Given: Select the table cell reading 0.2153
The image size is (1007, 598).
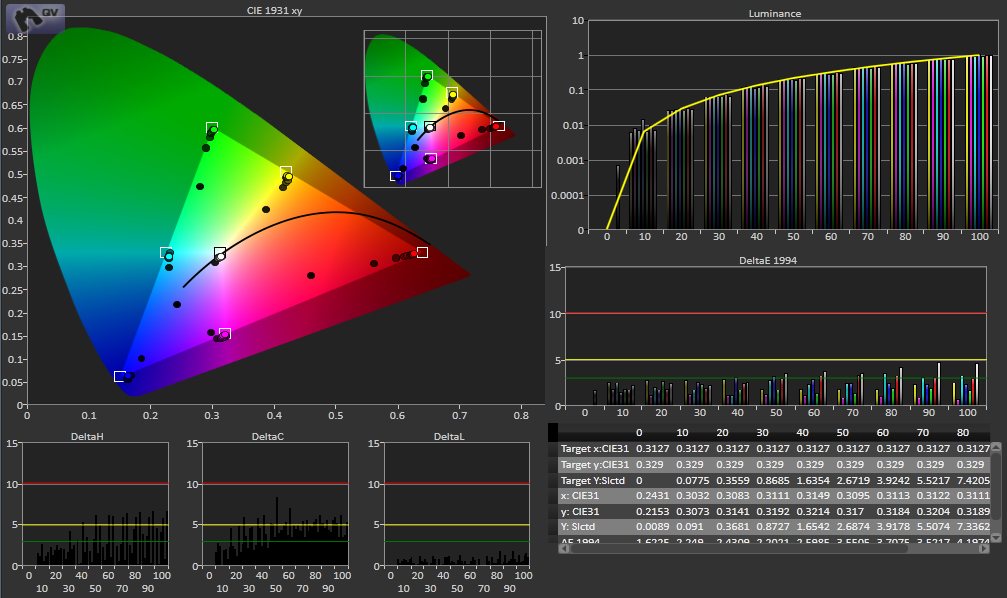Looking at the screenshot, I should [x=652, y=512].
